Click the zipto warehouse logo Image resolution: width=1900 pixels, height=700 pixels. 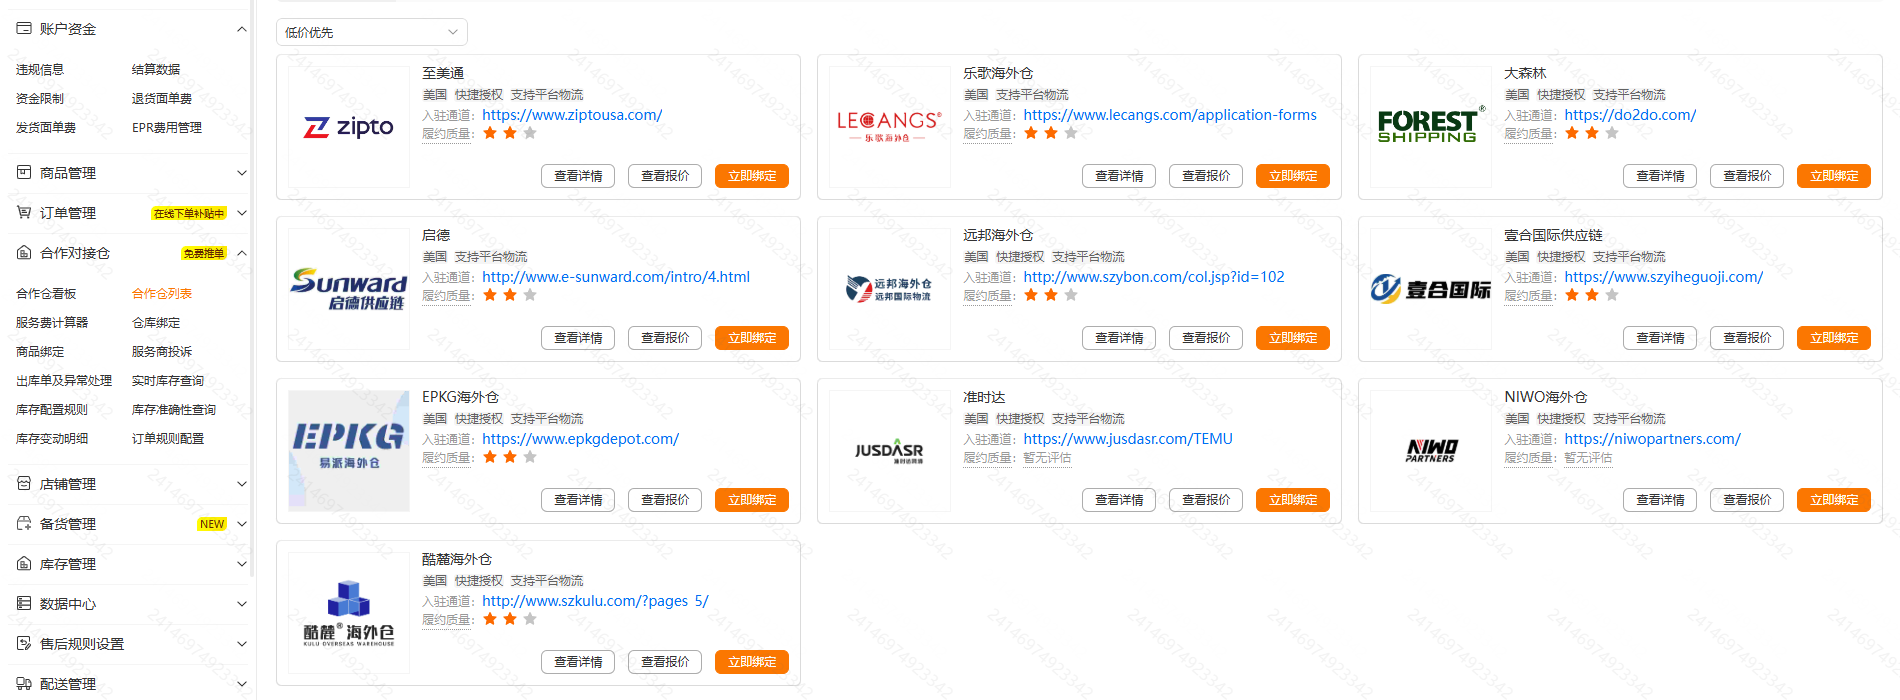(348, 127)
